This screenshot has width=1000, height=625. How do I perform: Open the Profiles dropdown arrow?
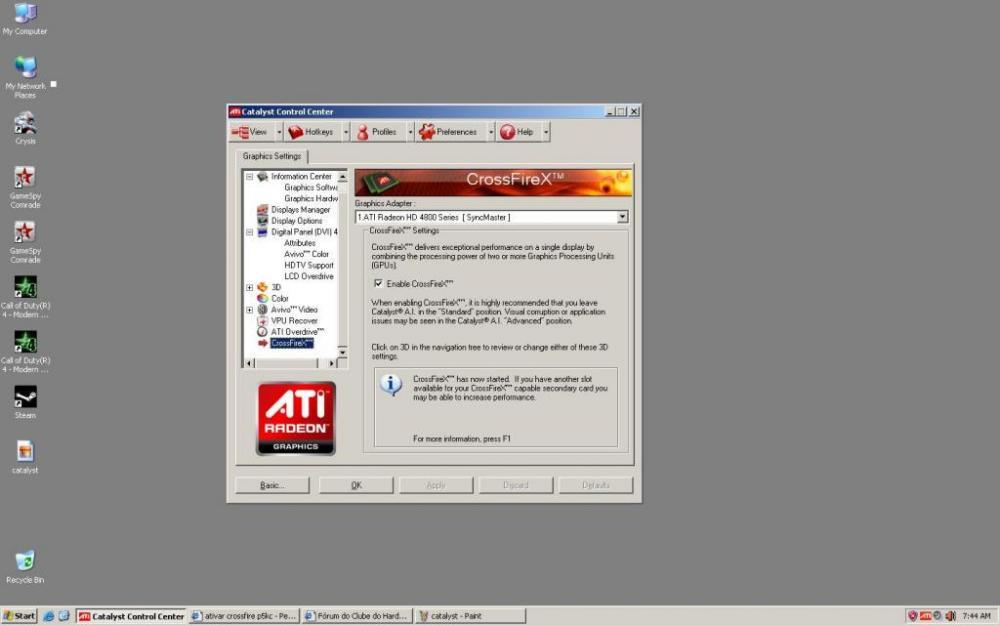[x=410, y=132]
